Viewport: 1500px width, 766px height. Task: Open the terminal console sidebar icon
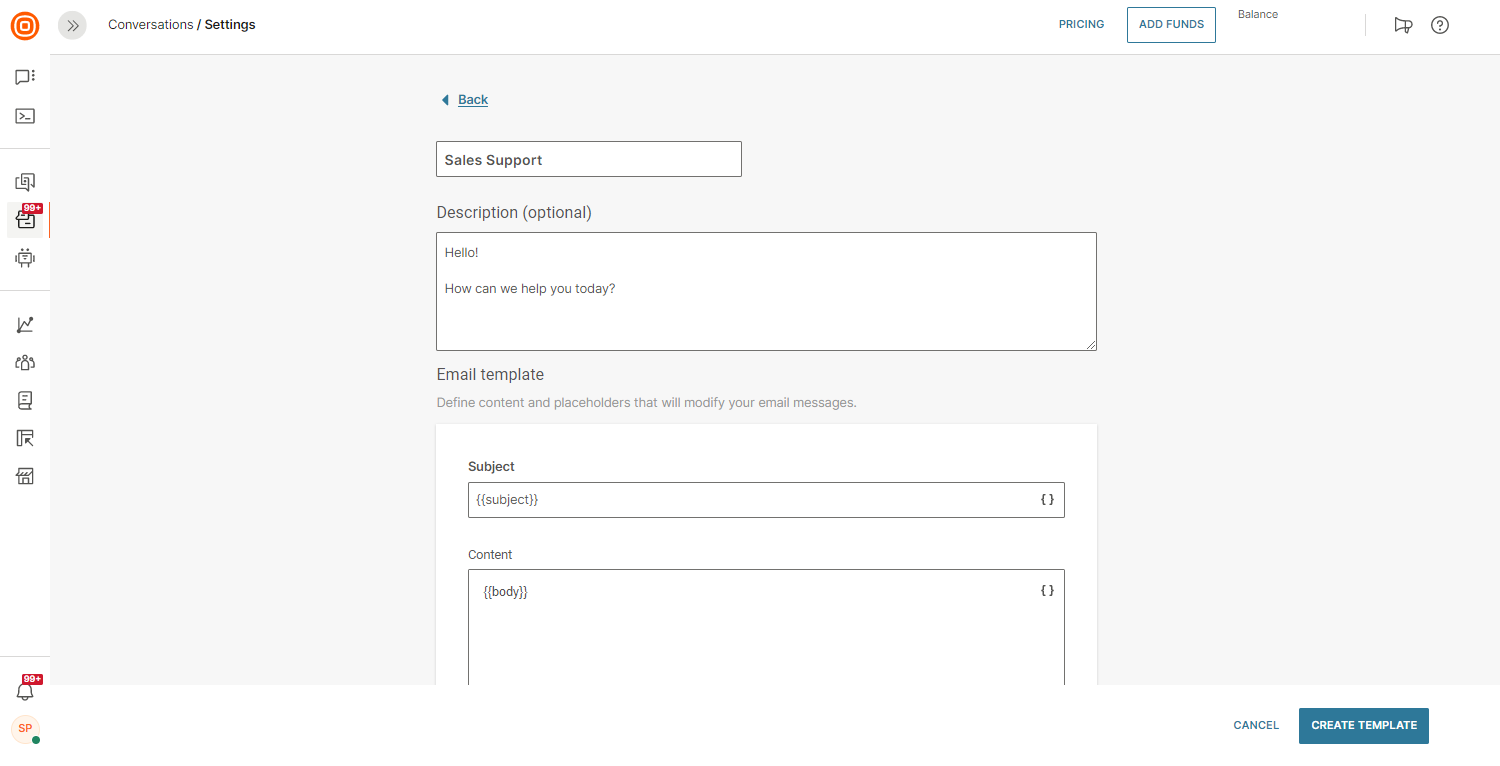(25, 116)
